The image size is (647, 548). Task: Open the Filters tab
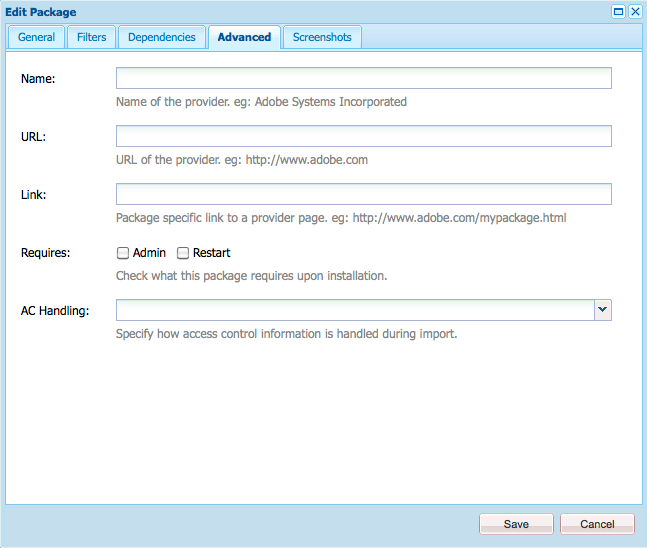coord(92,37)
